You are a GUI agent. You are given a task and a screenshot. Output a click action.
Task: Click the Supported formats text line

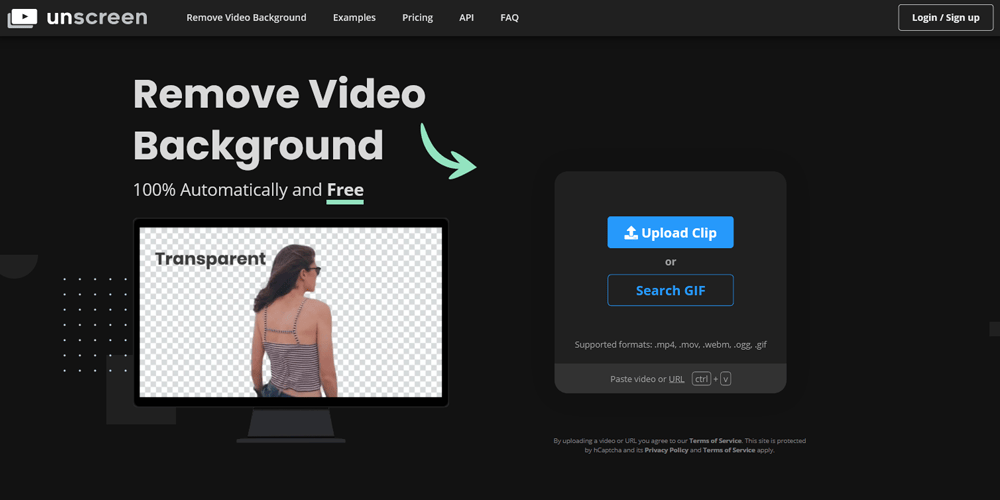(x=670, y=345)
